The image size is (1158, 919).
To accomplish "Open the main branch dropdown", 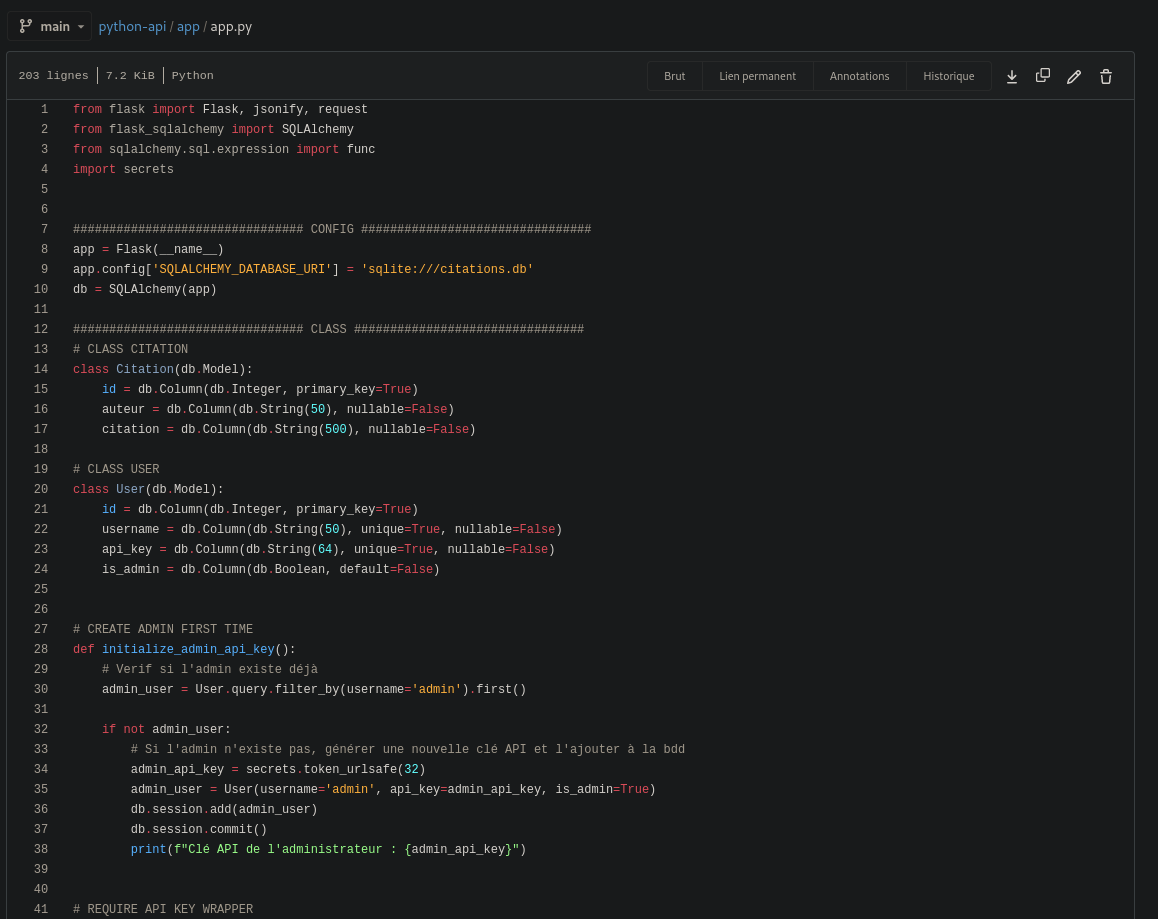I will tap(50, 26).
